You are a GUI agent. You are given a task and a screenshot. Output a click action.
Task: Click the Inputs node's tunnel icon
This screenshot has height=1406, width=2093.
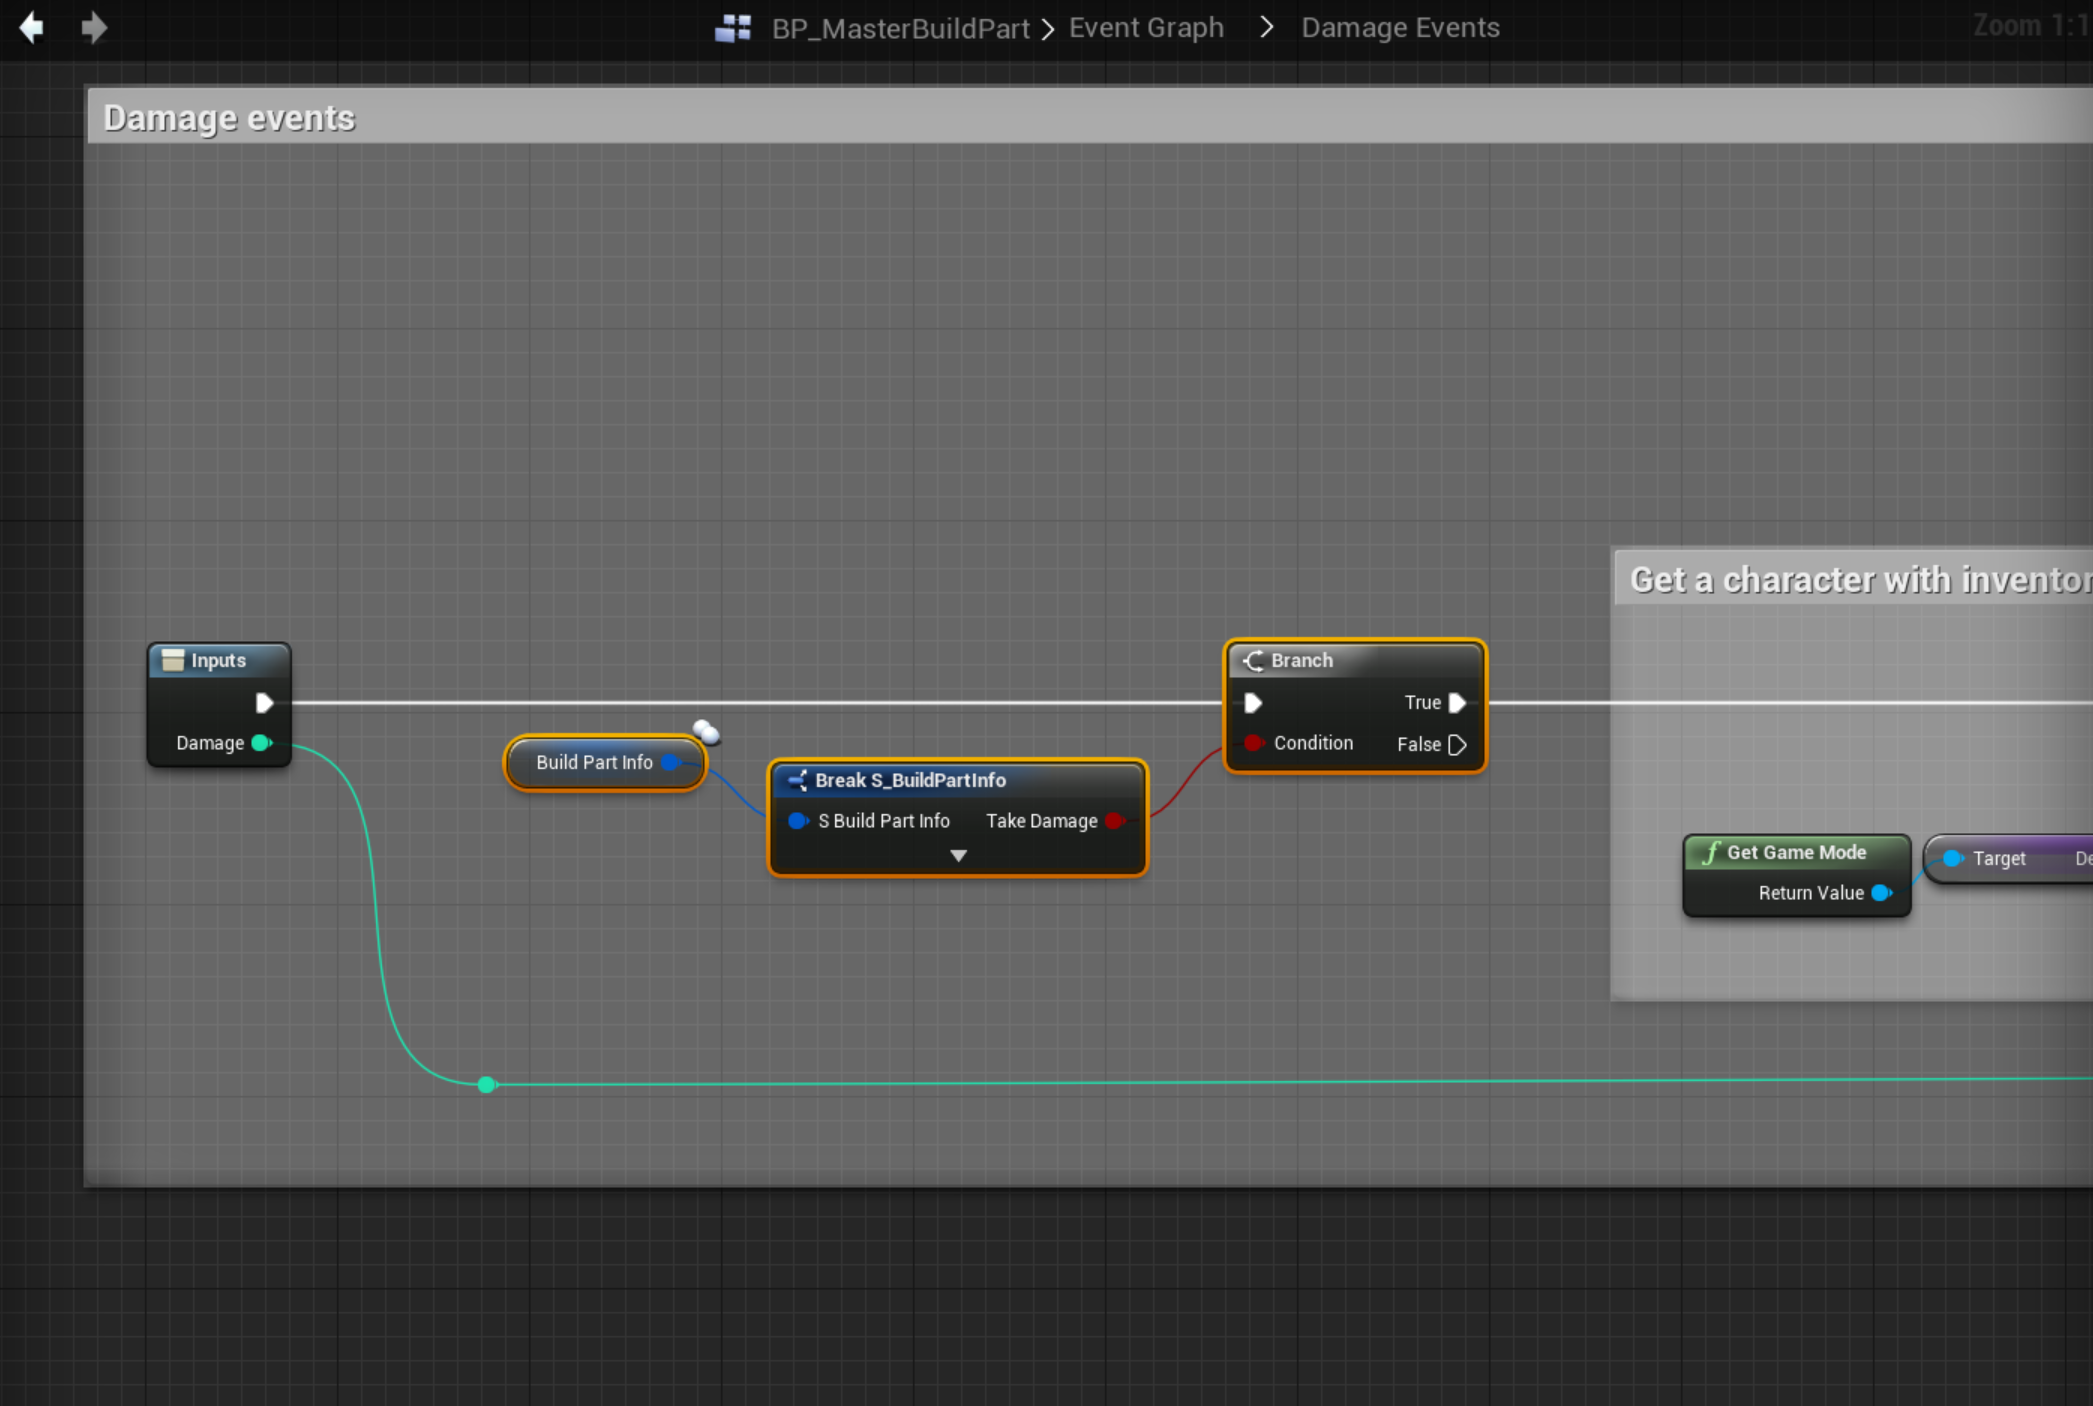coord(173,660)
